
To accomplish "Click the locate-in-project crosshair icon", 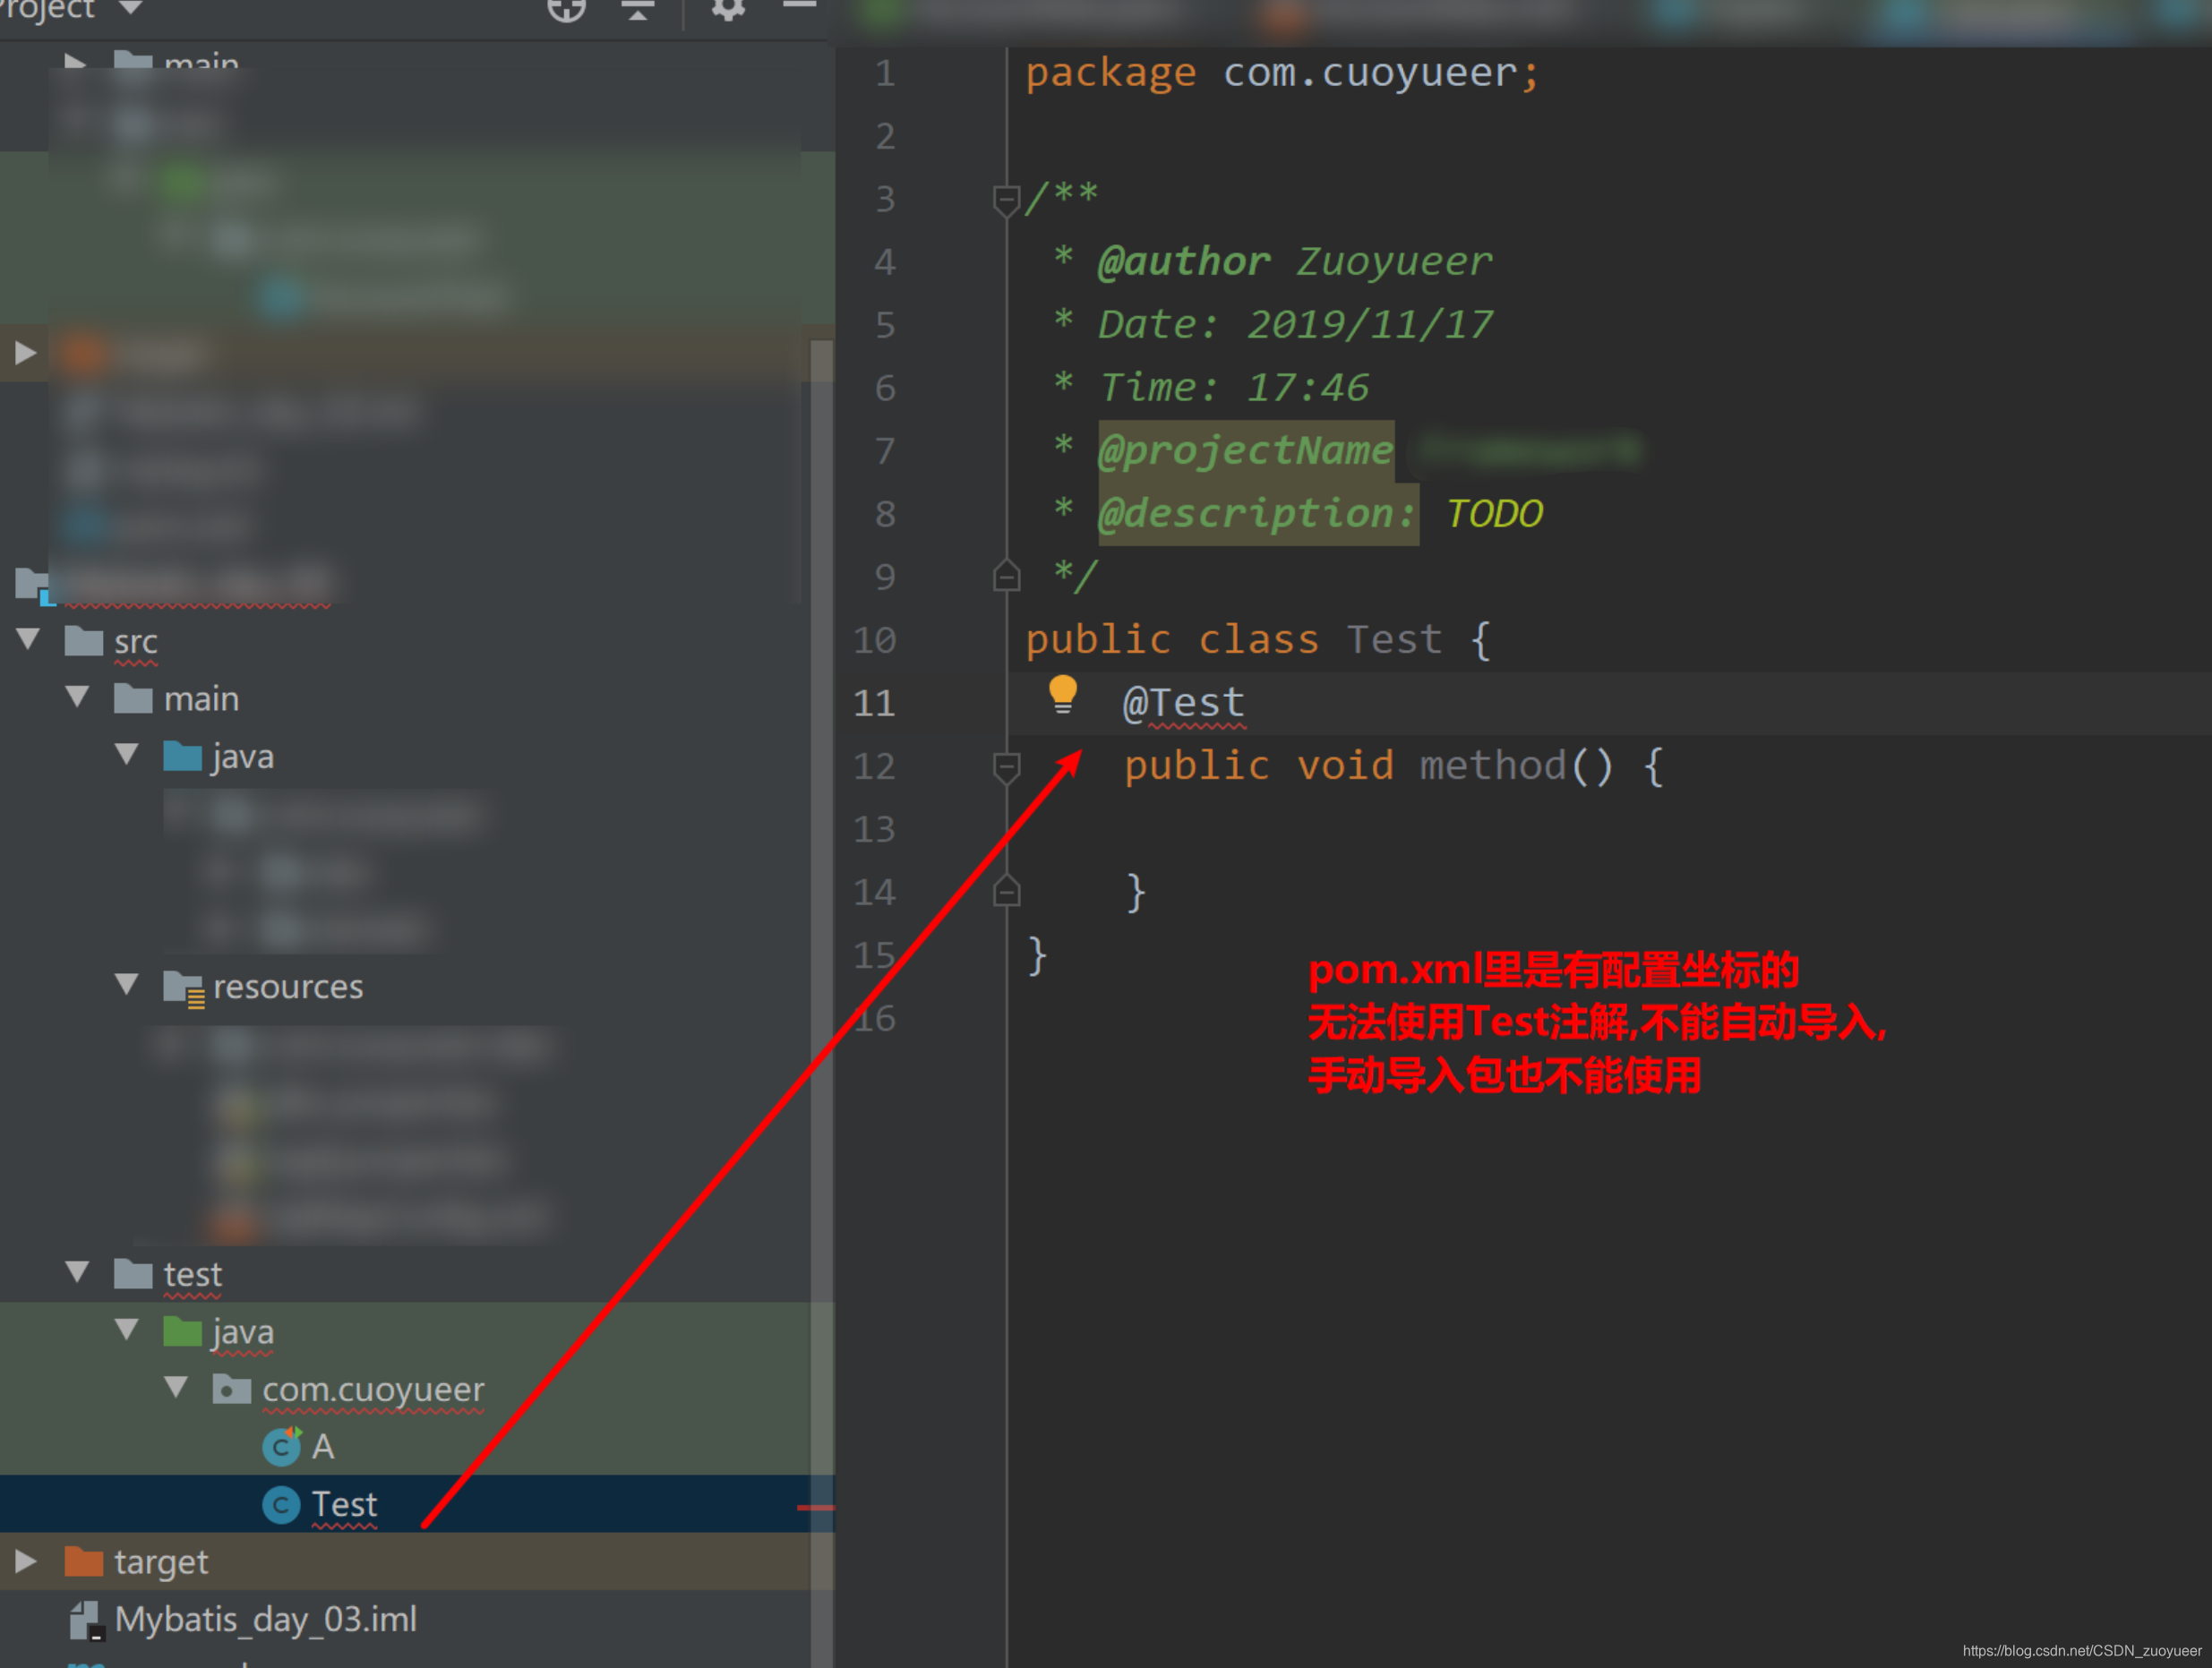I will point(566,9).
